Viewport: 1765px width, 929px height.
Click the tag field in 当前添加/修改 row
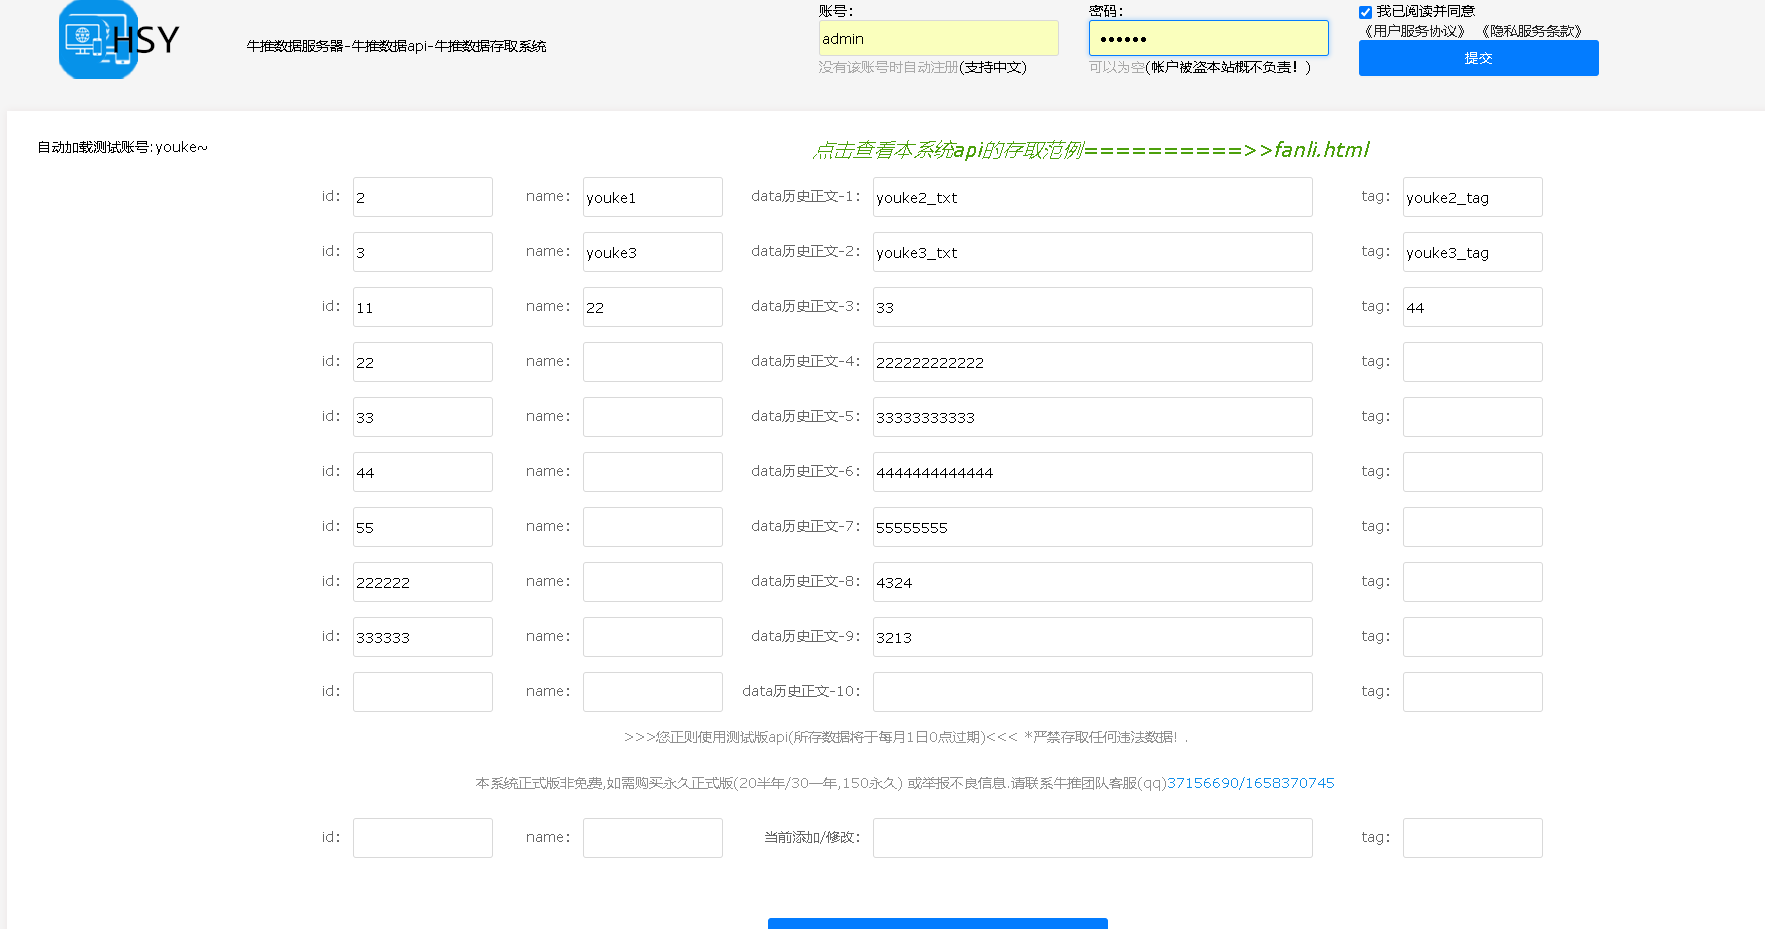point(1473,838)
